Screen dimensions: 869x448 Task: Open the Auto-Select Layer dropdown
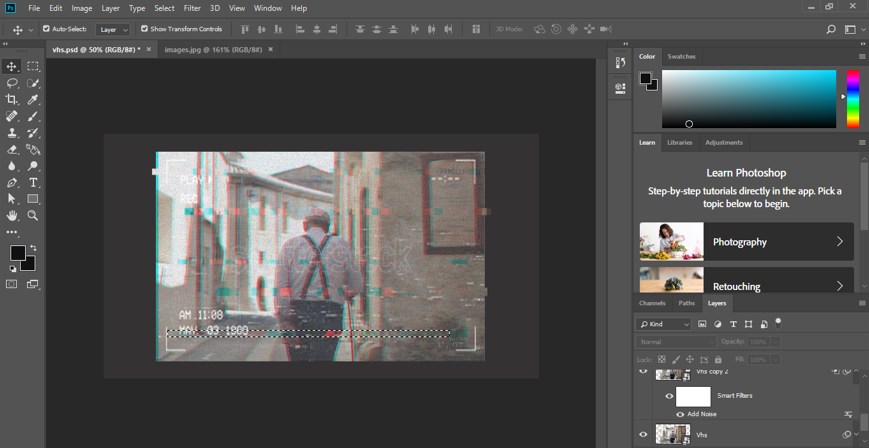112,29
